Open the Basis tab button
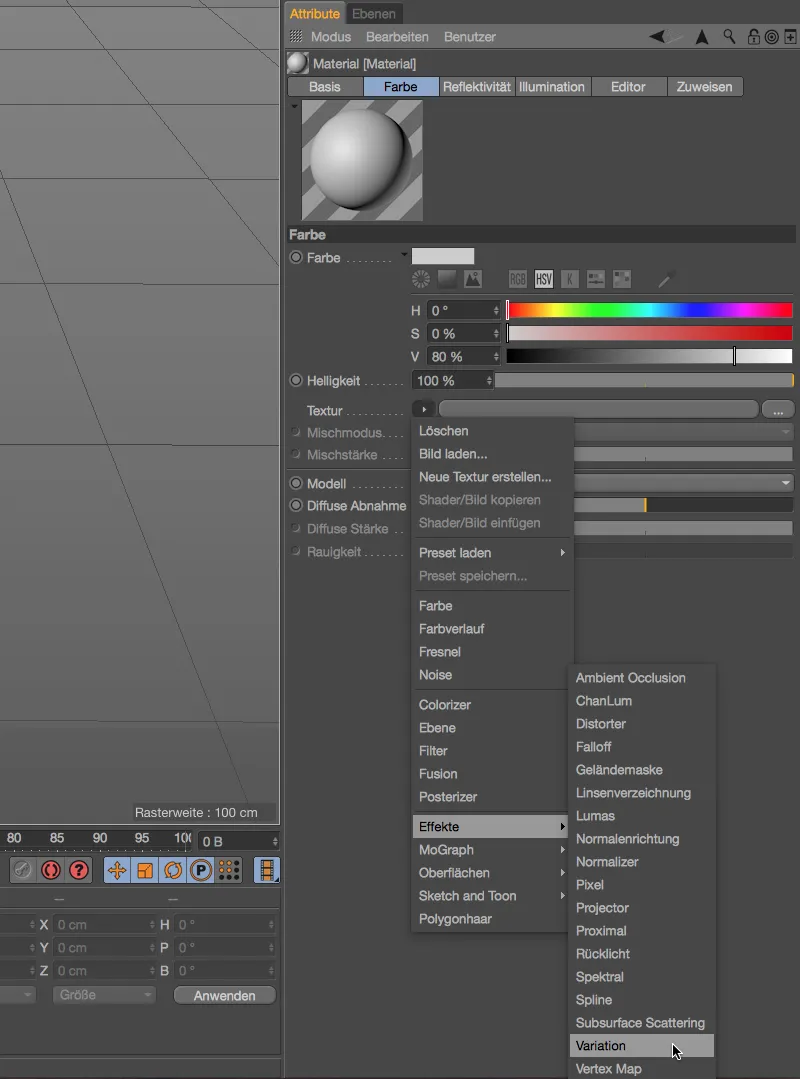Screen dimensions: 800x1079 pyautogui.click(x=325, y=87)
